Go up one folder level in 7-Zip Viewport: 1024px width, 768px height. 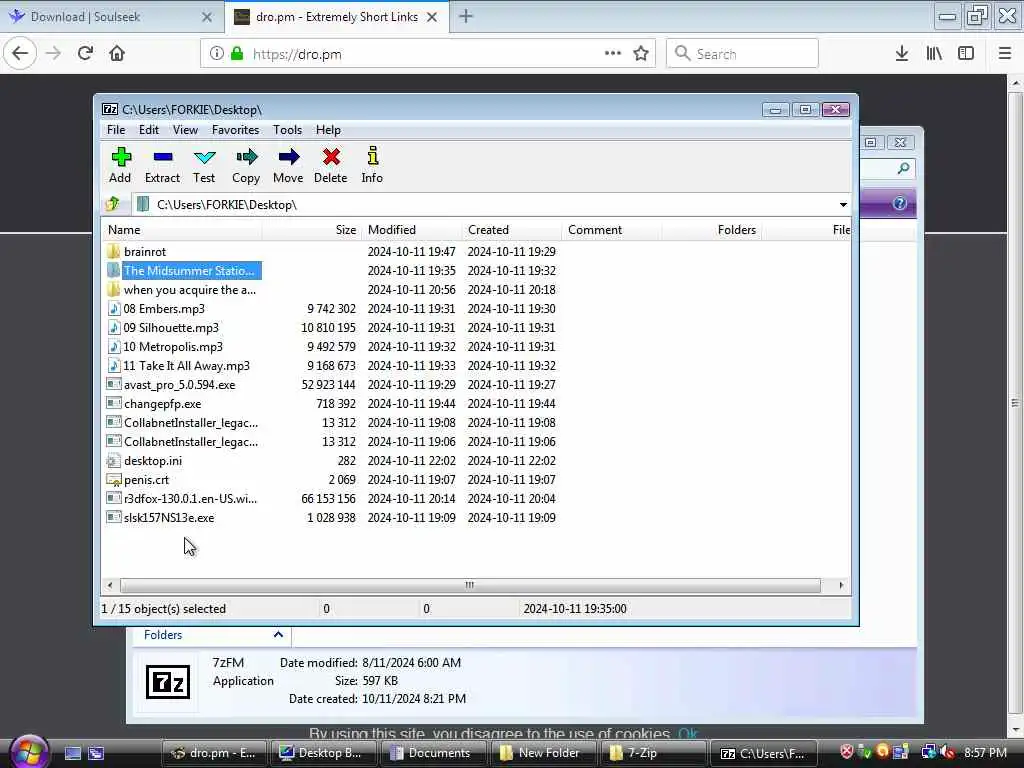(x=113, y=204)
